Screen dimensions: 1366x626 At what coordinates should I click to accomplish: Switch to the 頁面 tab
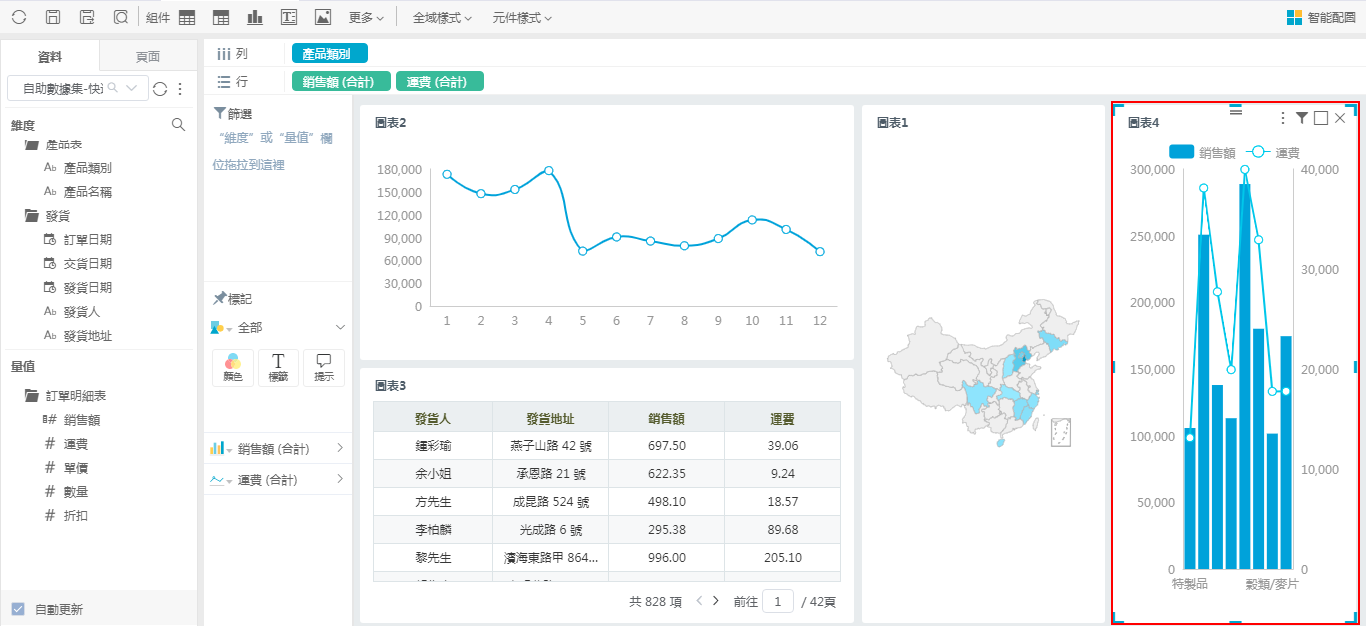pos(147,57)
